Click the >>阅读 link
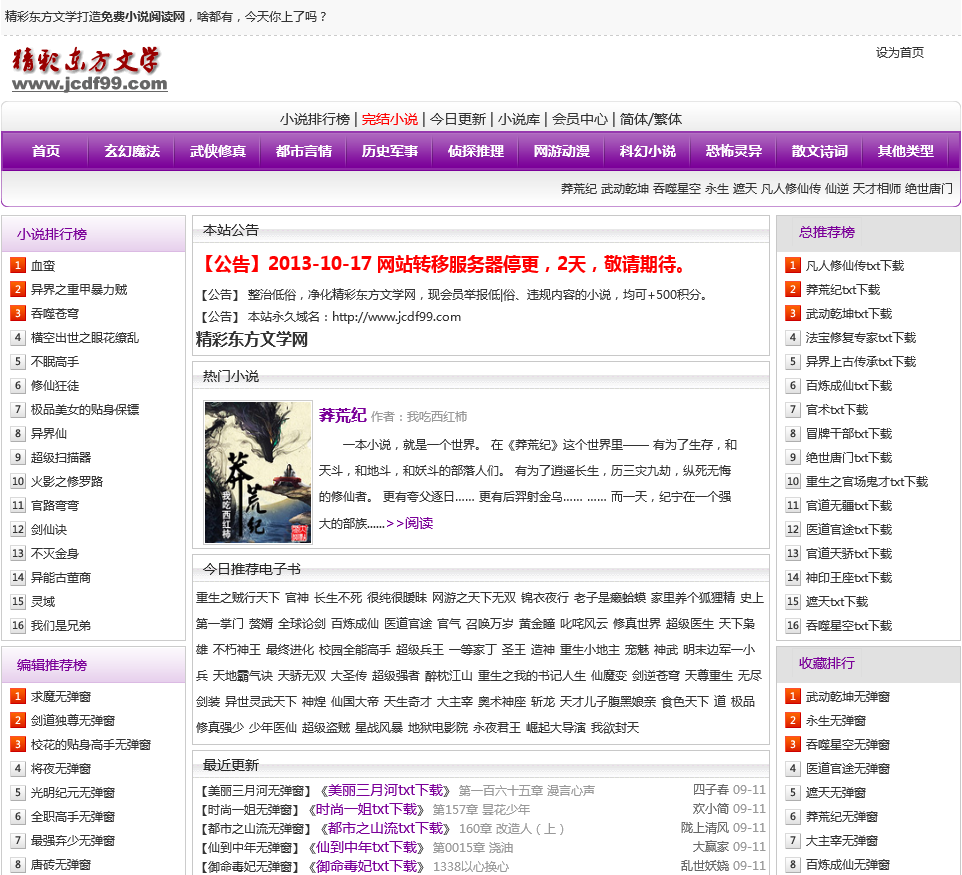The height and width of the screenshot is (875, 962). point(410,523)
